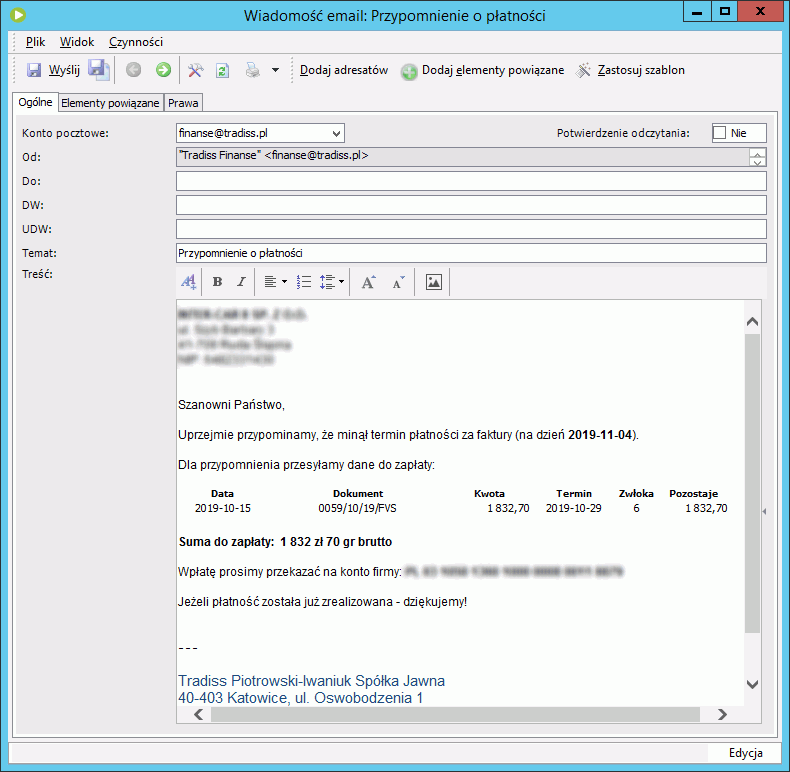Click the Do recipient input field
Image resolution: width=790 pixels, height=772 pixels.
471,181
